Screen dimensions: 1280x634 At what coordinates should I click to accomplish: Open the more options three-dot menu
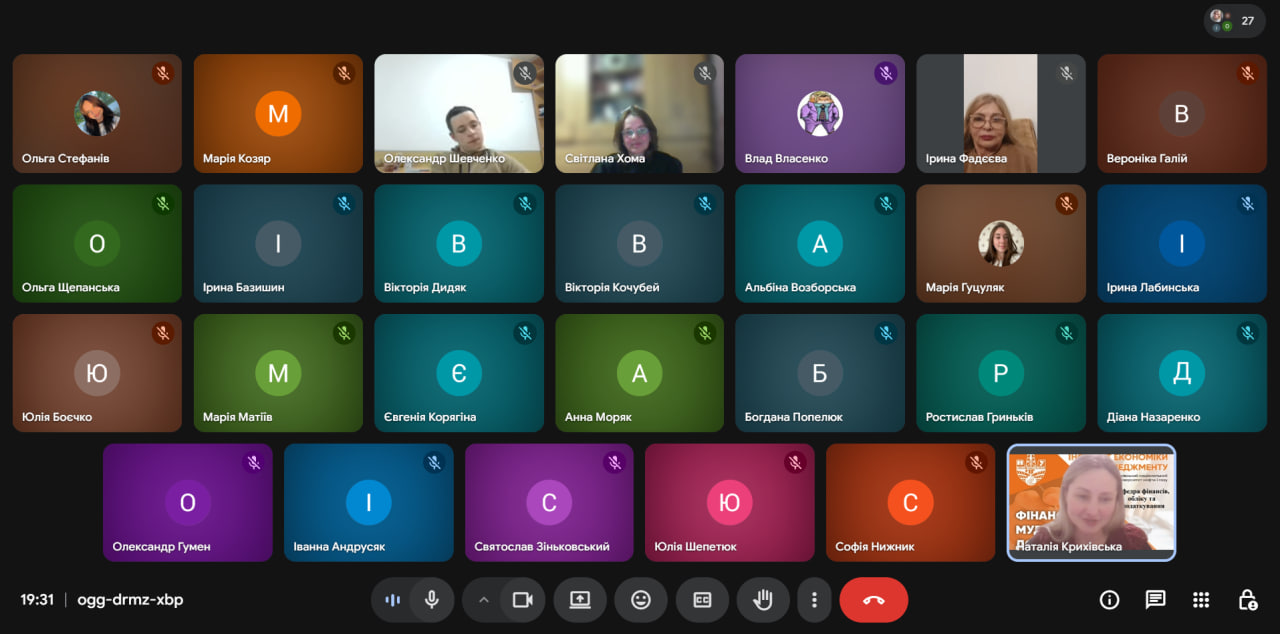[814, 600]
